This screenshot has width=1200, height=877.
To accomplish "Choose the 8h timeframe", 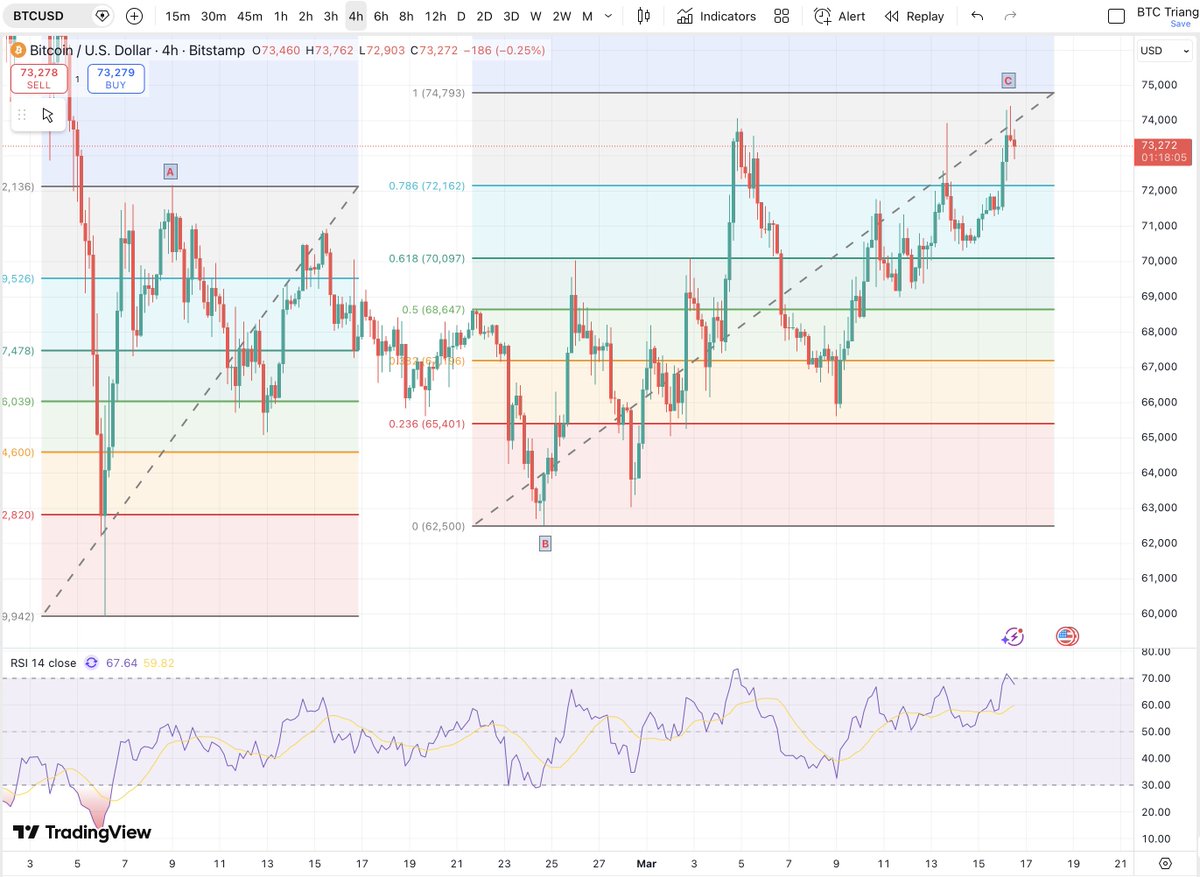I will click(x=406, y=16).
